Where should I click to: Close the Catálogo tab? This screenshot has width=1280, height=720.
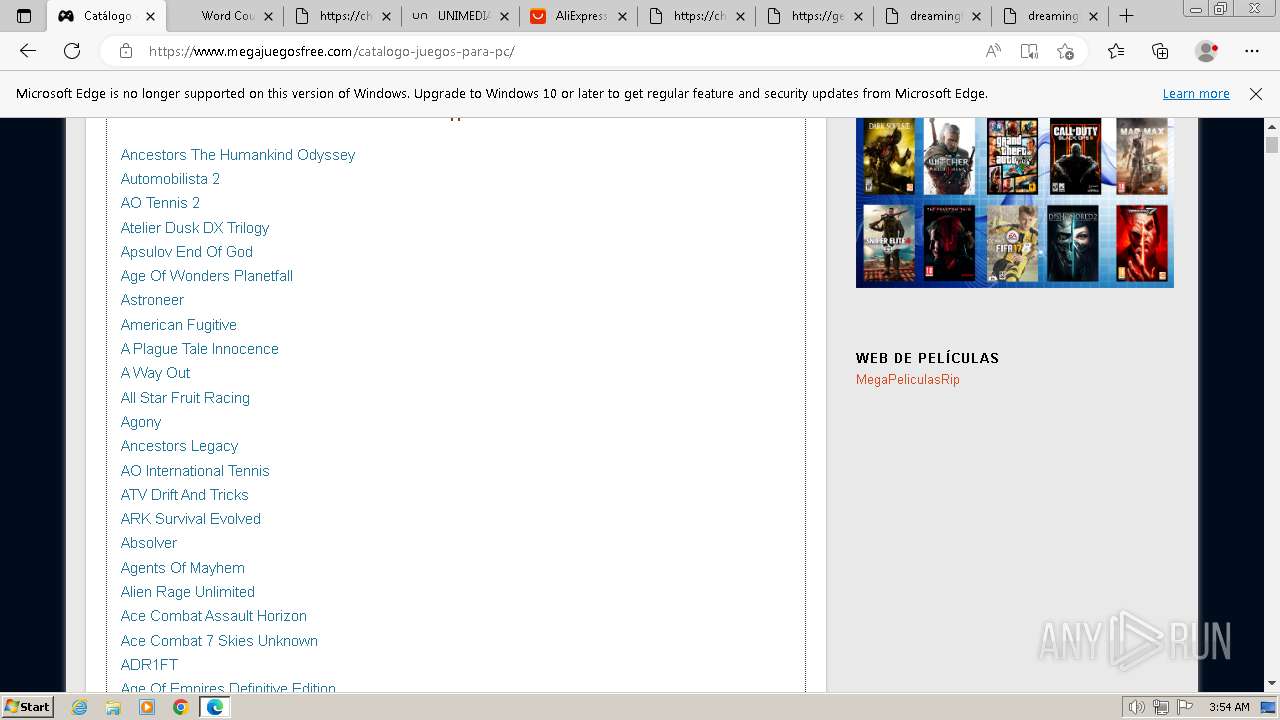(x=150, y=16)
